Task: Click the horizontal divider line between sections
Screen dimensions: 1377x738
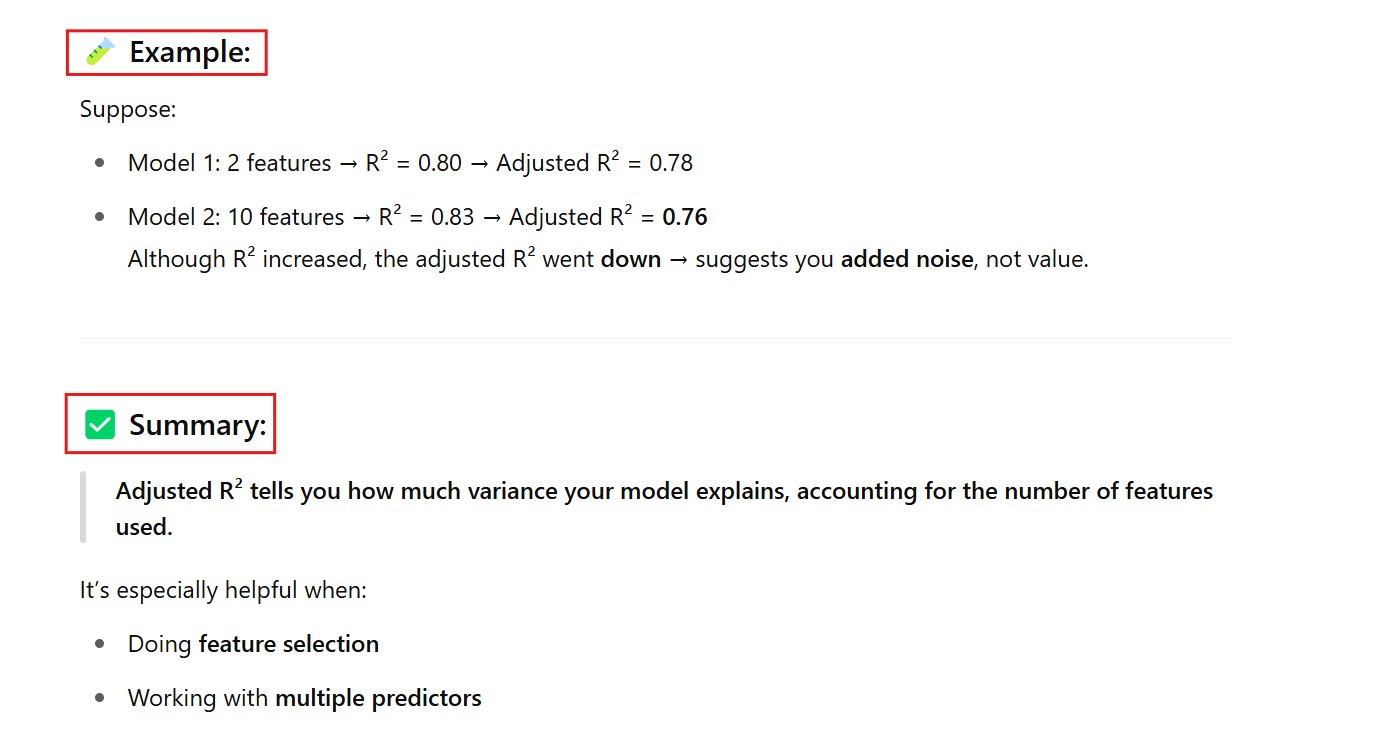Action: point(655,339)
